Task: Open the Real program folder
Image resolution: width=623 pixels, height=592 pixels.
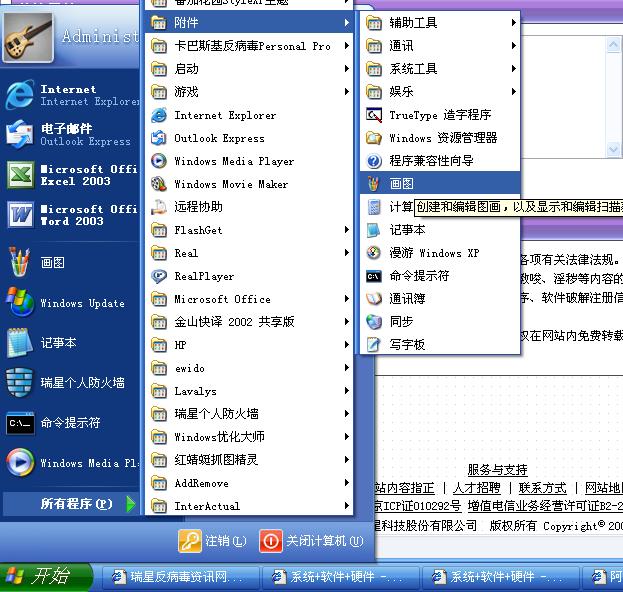Action: (x=249, y=253)
